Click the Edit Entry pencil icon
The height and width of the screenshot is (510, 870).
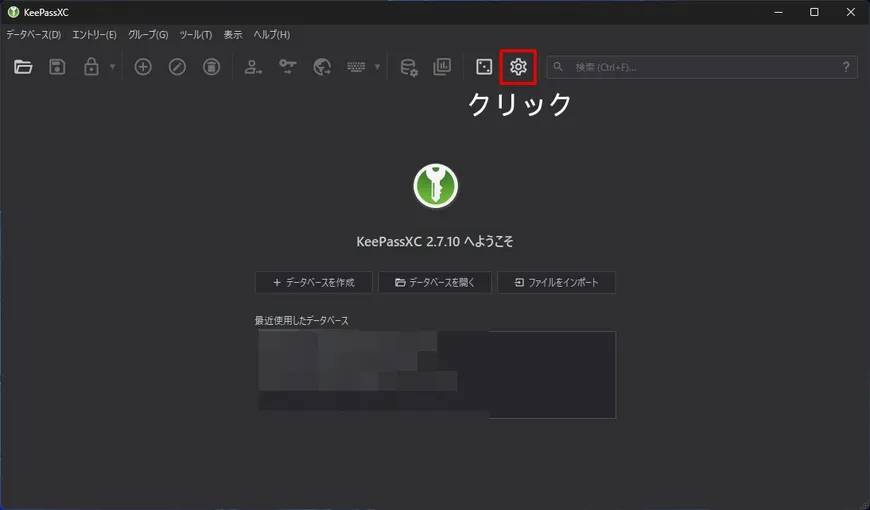point(178,67)
